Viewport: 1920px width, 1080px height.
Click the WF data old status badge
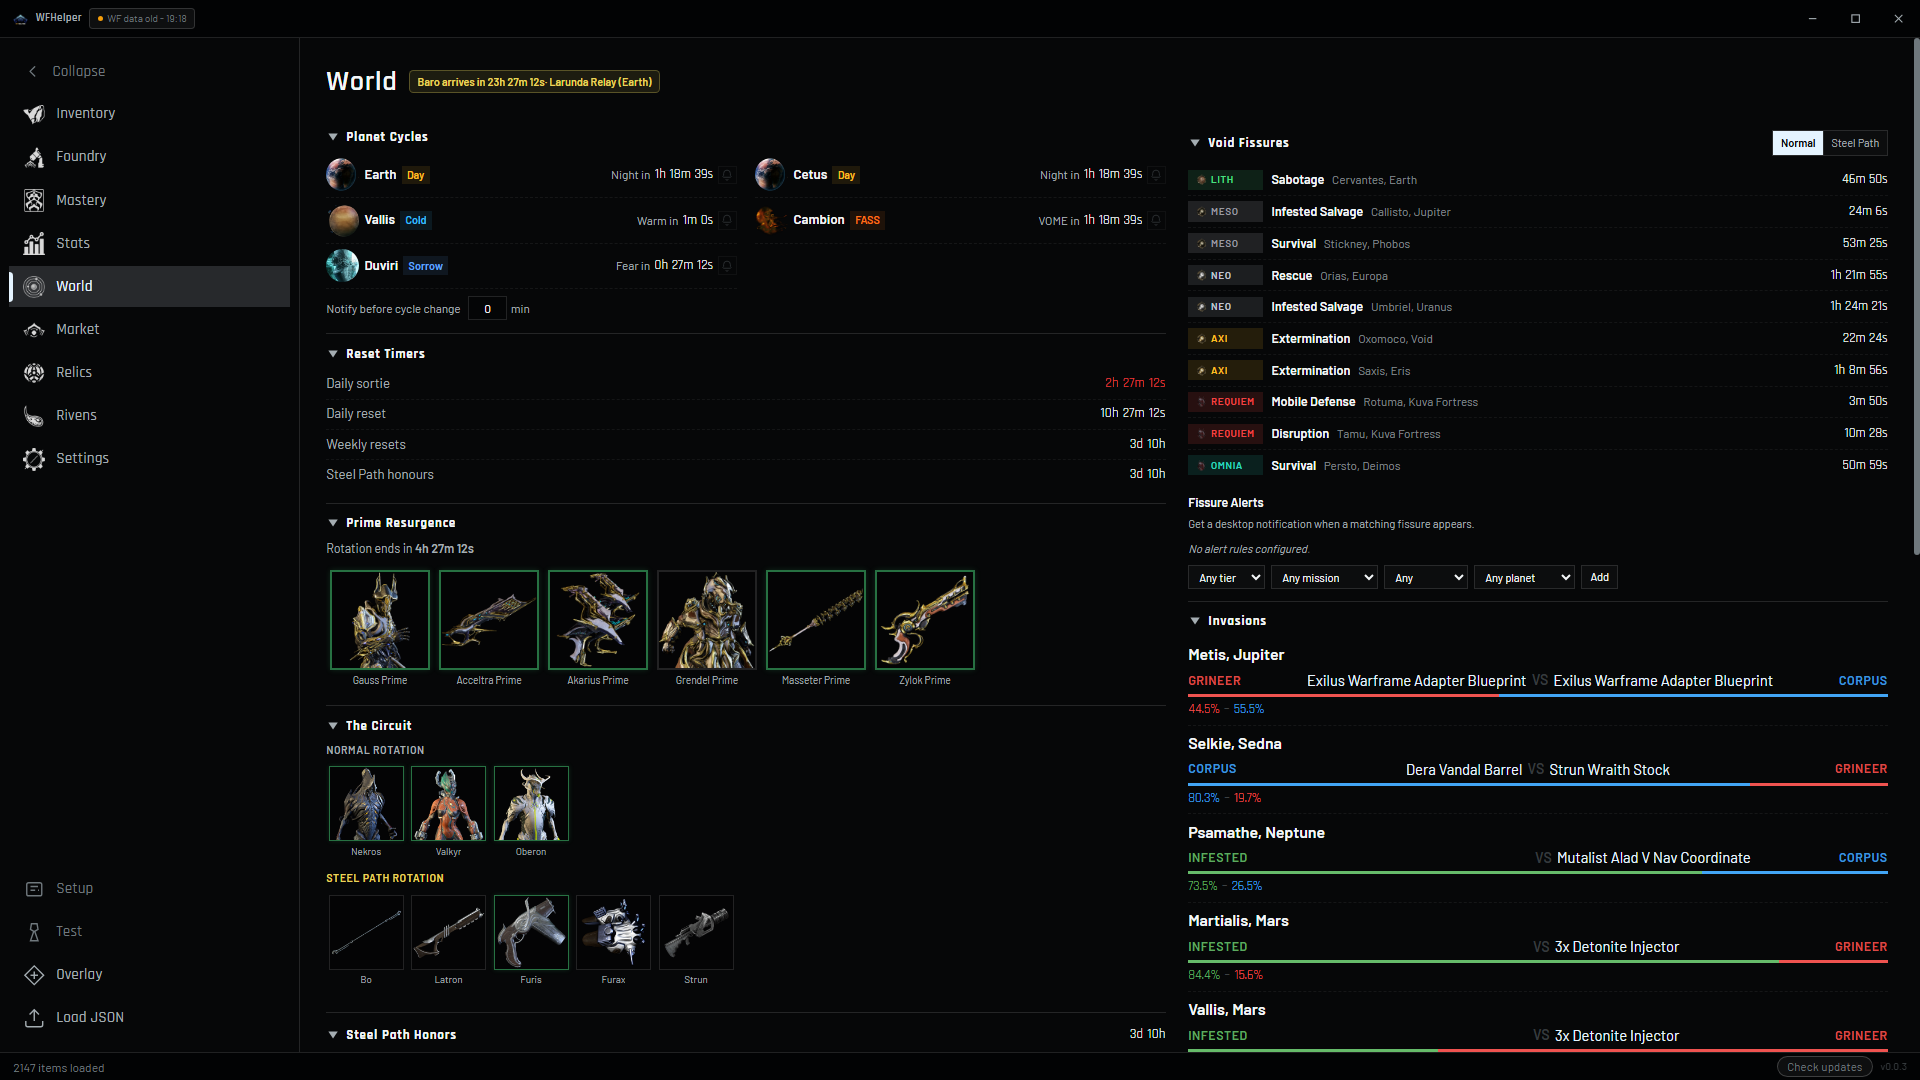tap(142, 18)
